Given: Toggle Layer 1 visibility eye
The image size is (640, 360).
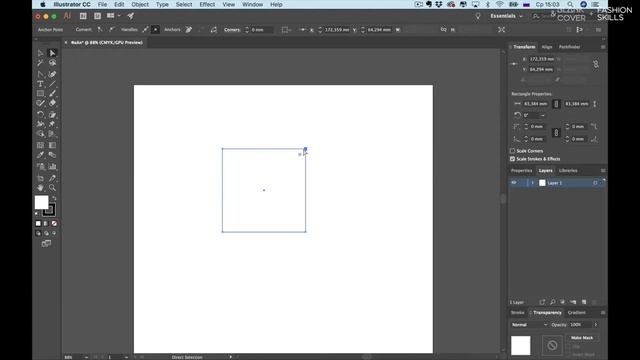Looking at the screenshot, I should coord(514,183).
